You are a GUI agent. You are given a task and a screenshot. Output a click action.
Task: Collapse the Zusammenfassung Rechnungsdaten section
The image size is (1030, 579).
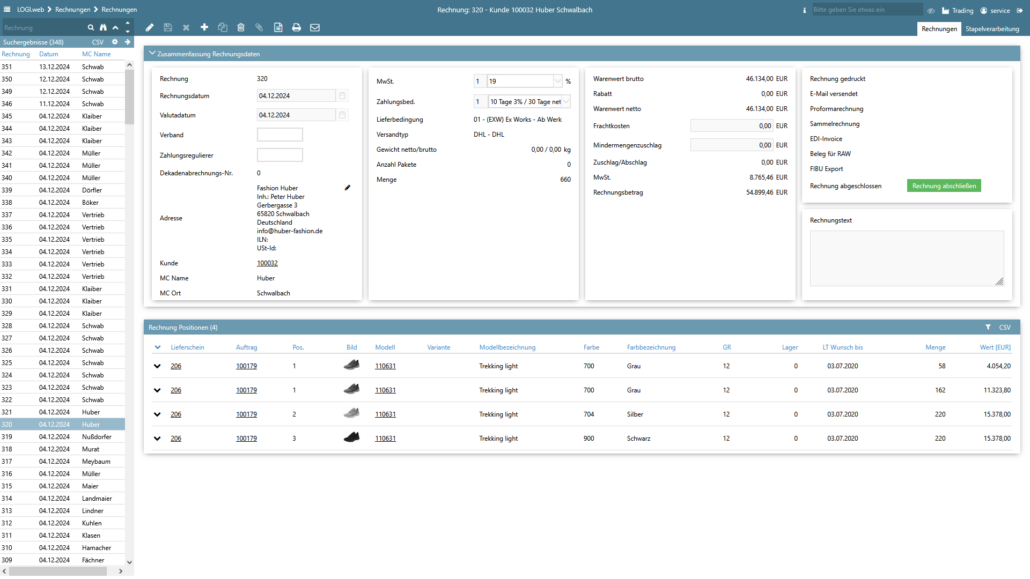[x=152, y=52]
